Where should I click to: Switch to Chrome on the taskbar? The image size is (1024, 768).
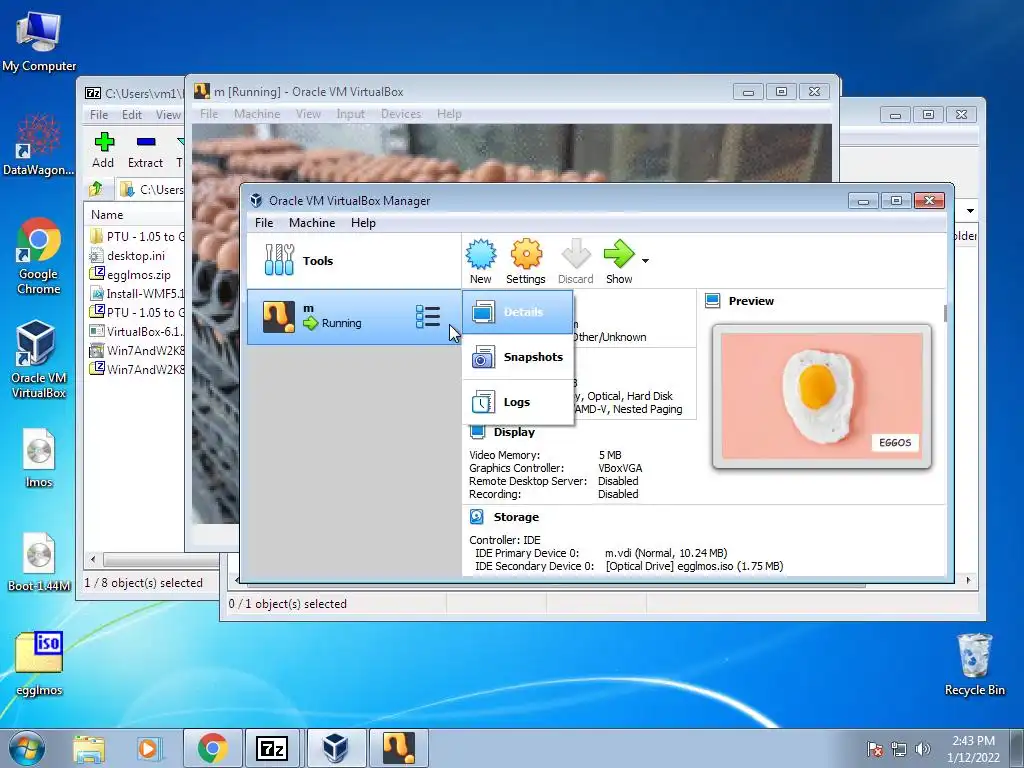[212, 748]
